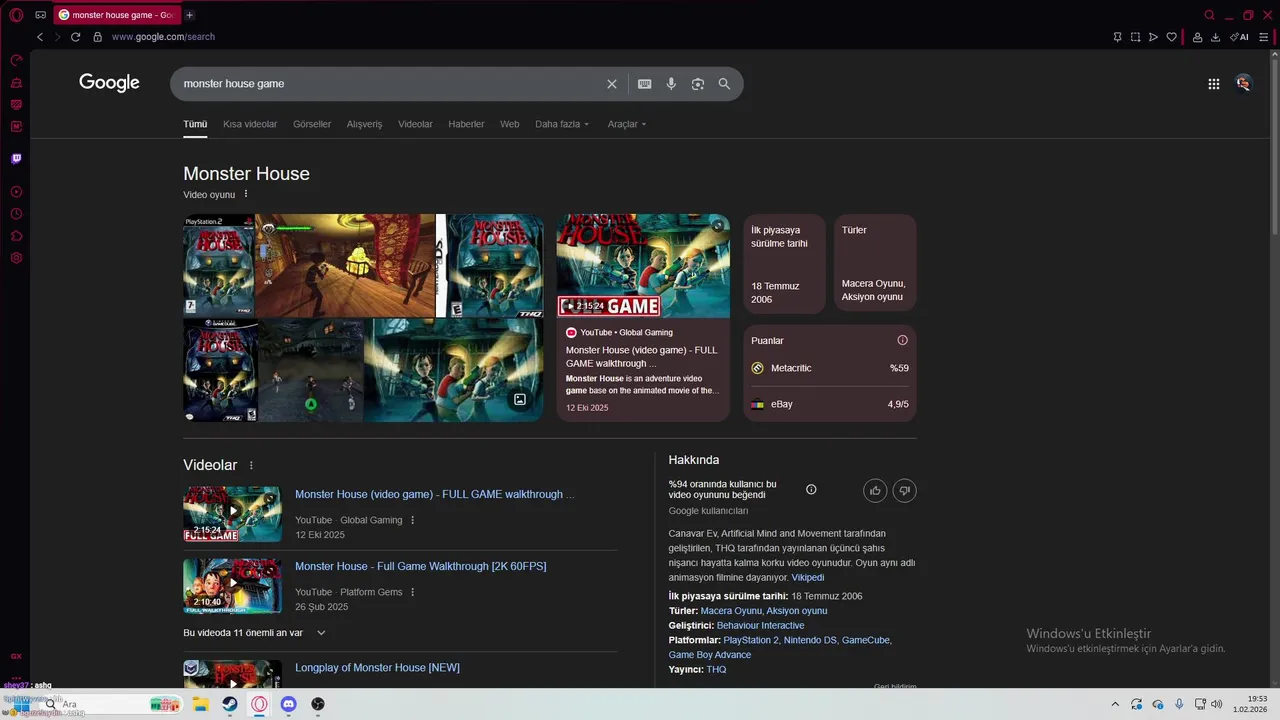Show hidden system tray icons chevron

(x=1115, y=704)
